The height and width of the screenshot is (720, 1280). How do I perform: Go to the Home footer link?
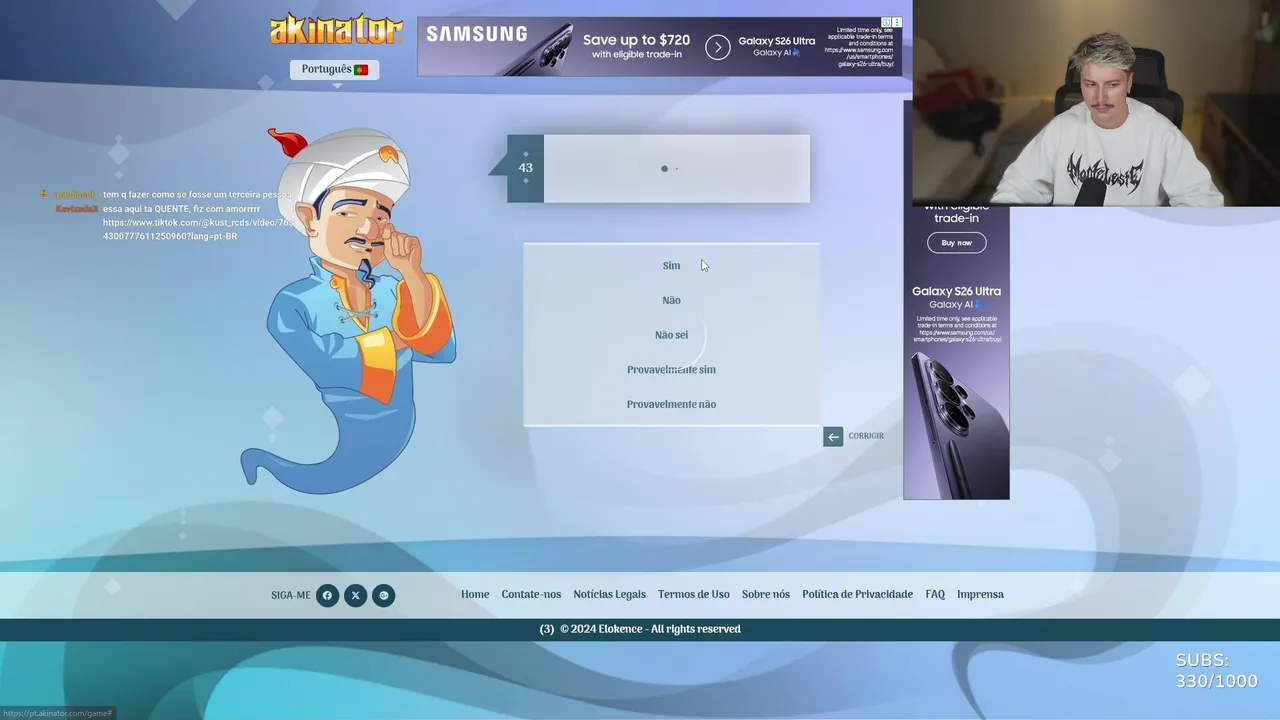point(475,594)
